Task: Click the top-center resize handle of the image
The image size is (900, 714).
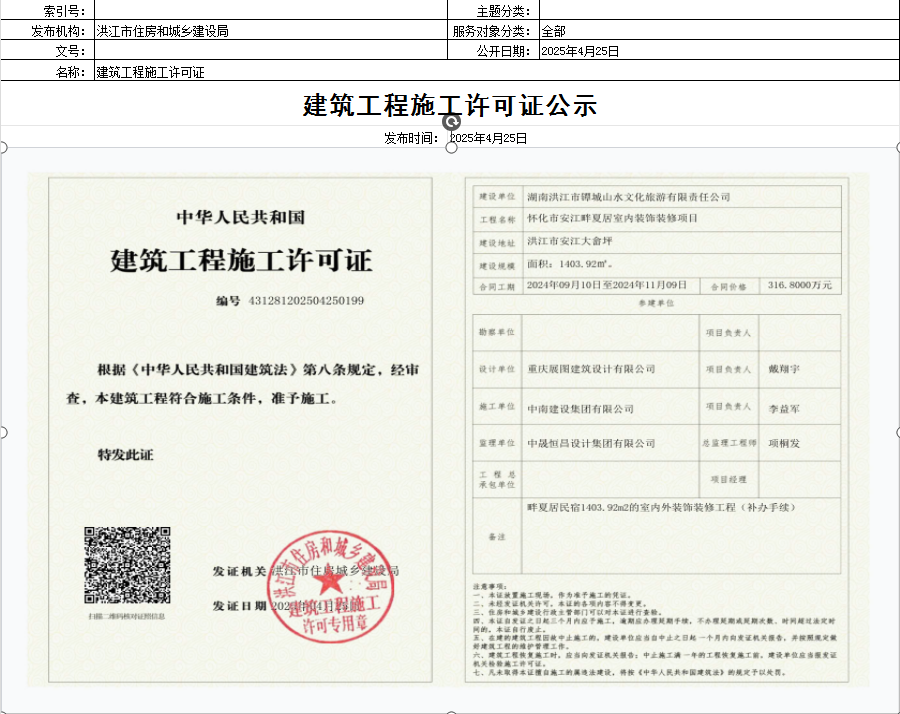Action: [x=451, y=148]
